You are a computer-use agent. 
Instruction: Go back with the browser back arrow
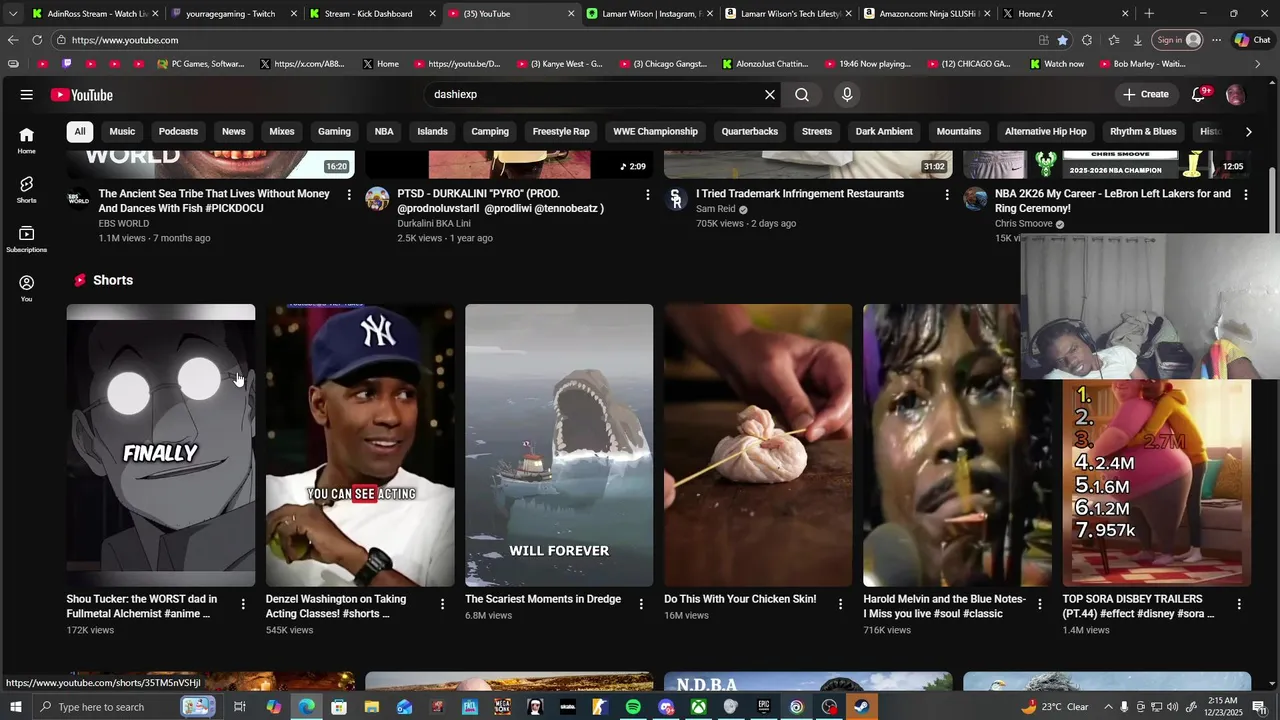click(x=12, y=40)
